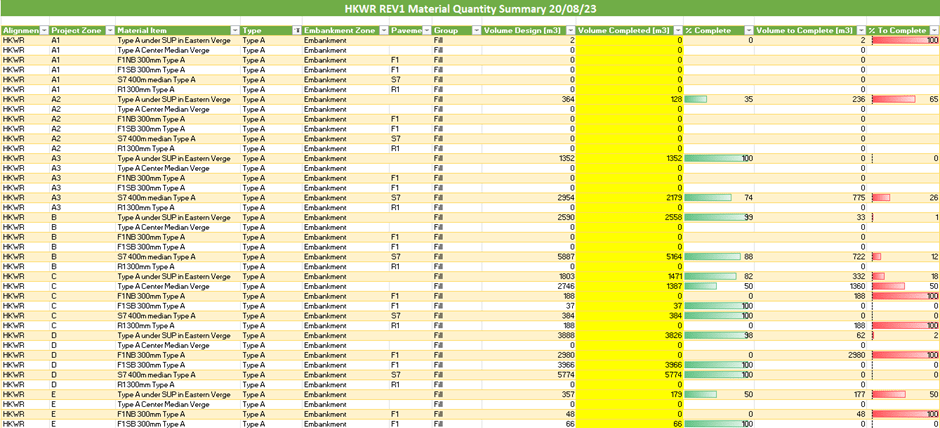The width and height of the screenshot is (940, 428).
Task: Open the Project Zone filter dropdown
Action: [109, 31]
